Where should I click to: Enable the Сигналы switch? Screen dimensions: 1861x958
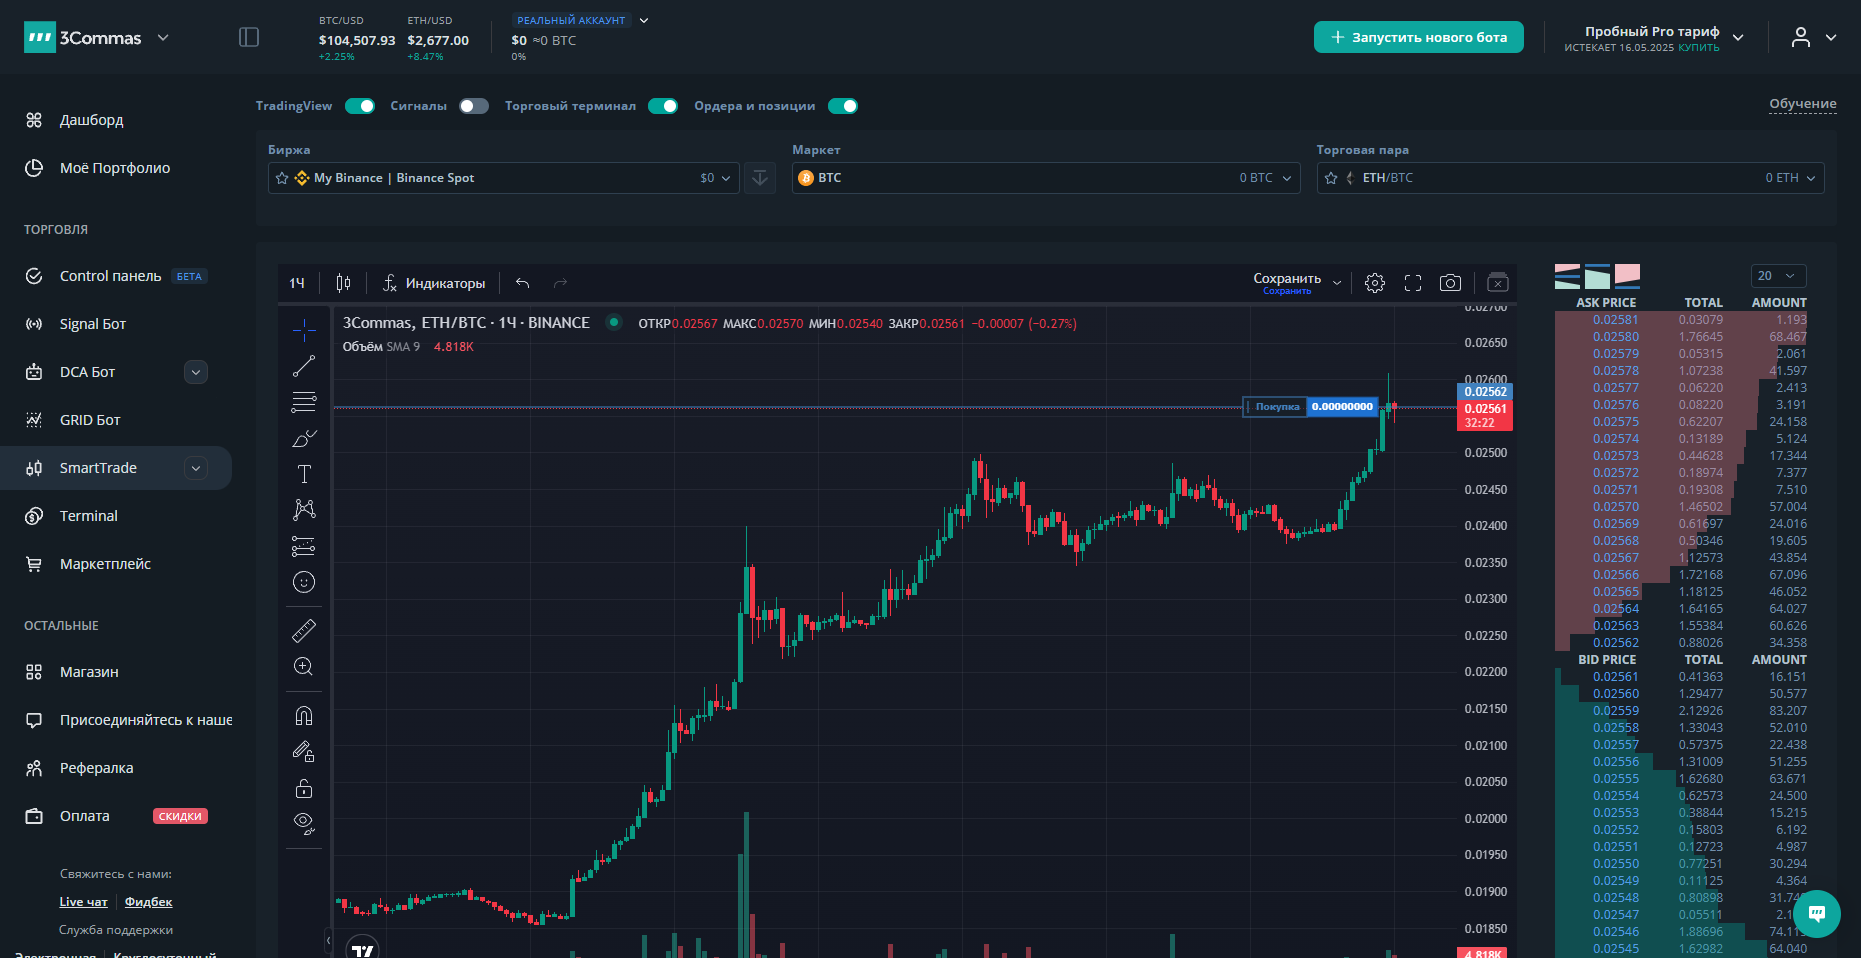click(474, 106)
